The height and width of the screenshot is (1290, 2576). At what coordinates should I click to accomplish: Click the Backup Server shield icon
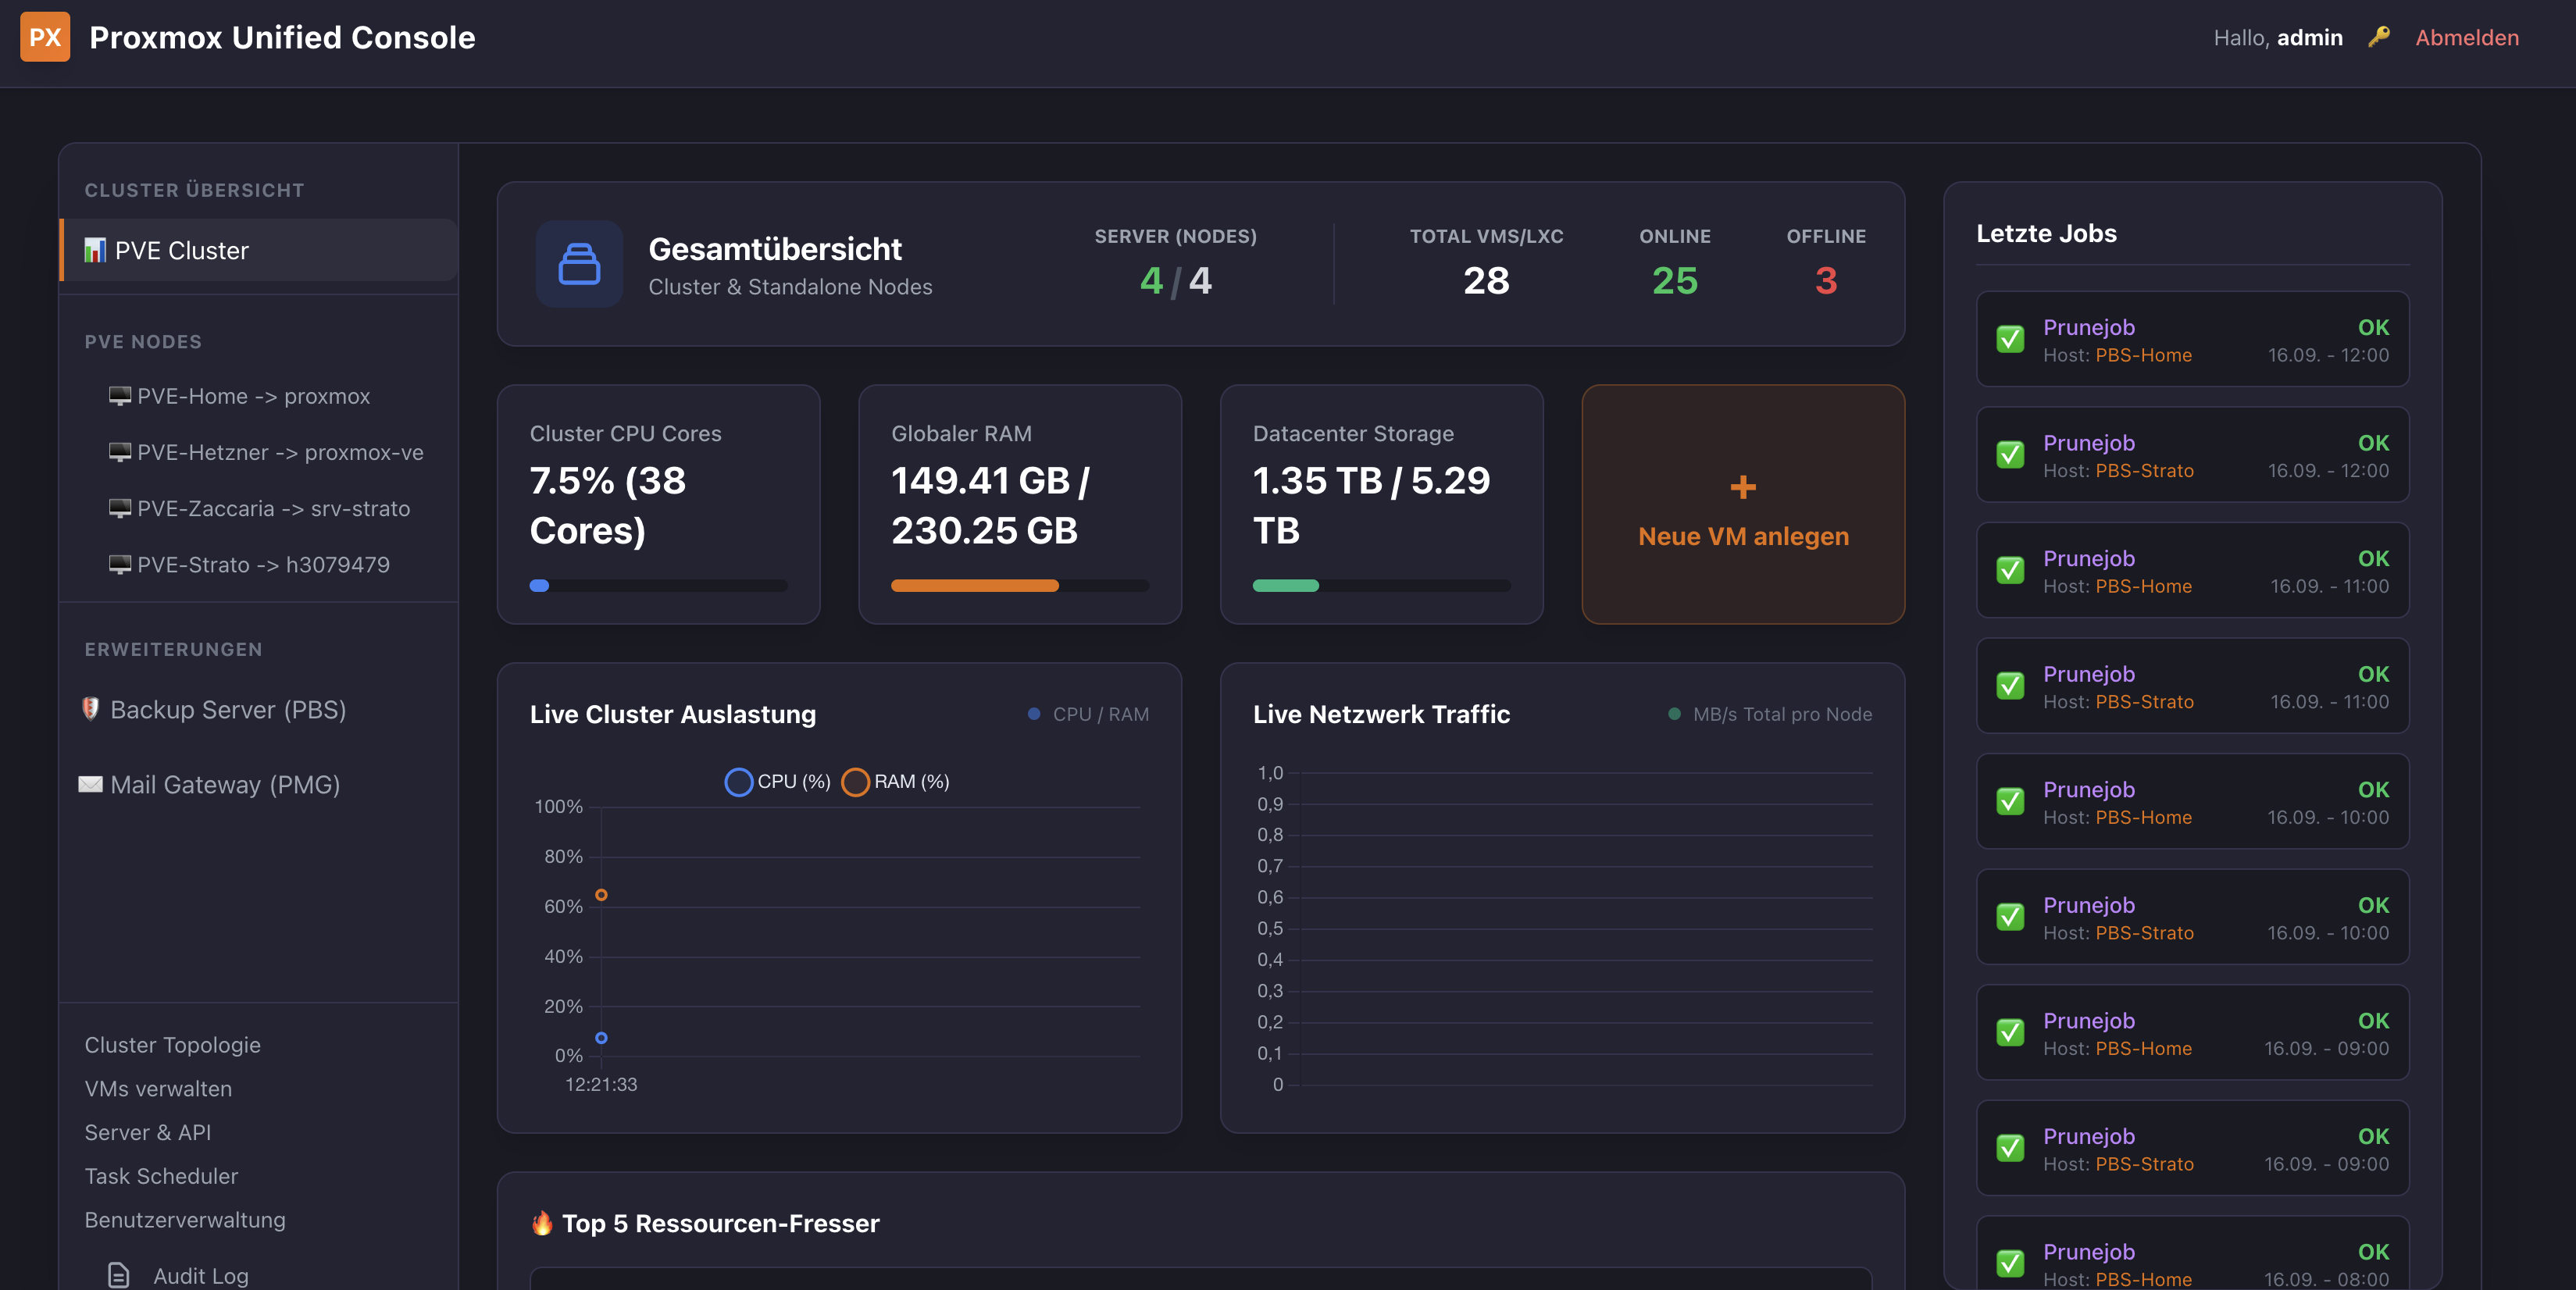click(90, 709)
